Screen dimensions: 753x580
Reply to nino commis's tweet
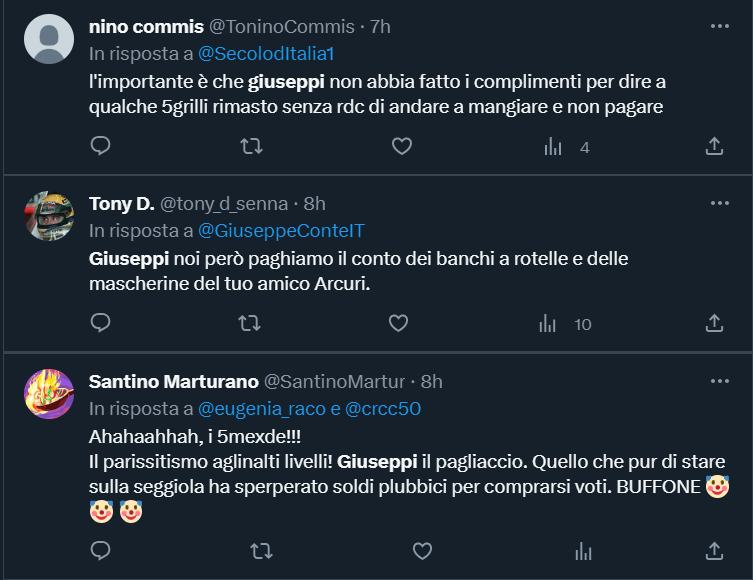click(x=100, y=147)
